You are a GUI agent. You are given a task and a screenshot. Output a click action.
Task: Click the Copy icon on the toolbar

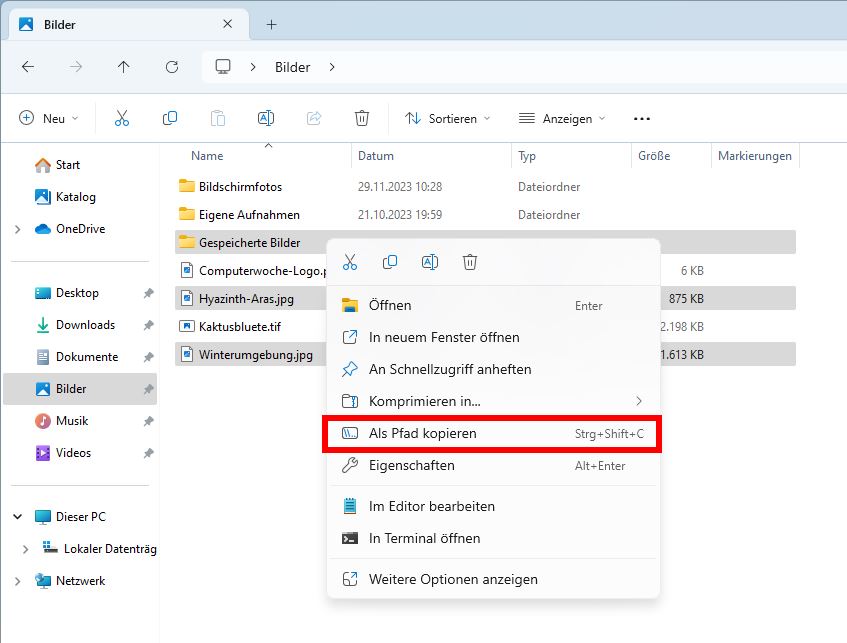click(x=170, y=117)
